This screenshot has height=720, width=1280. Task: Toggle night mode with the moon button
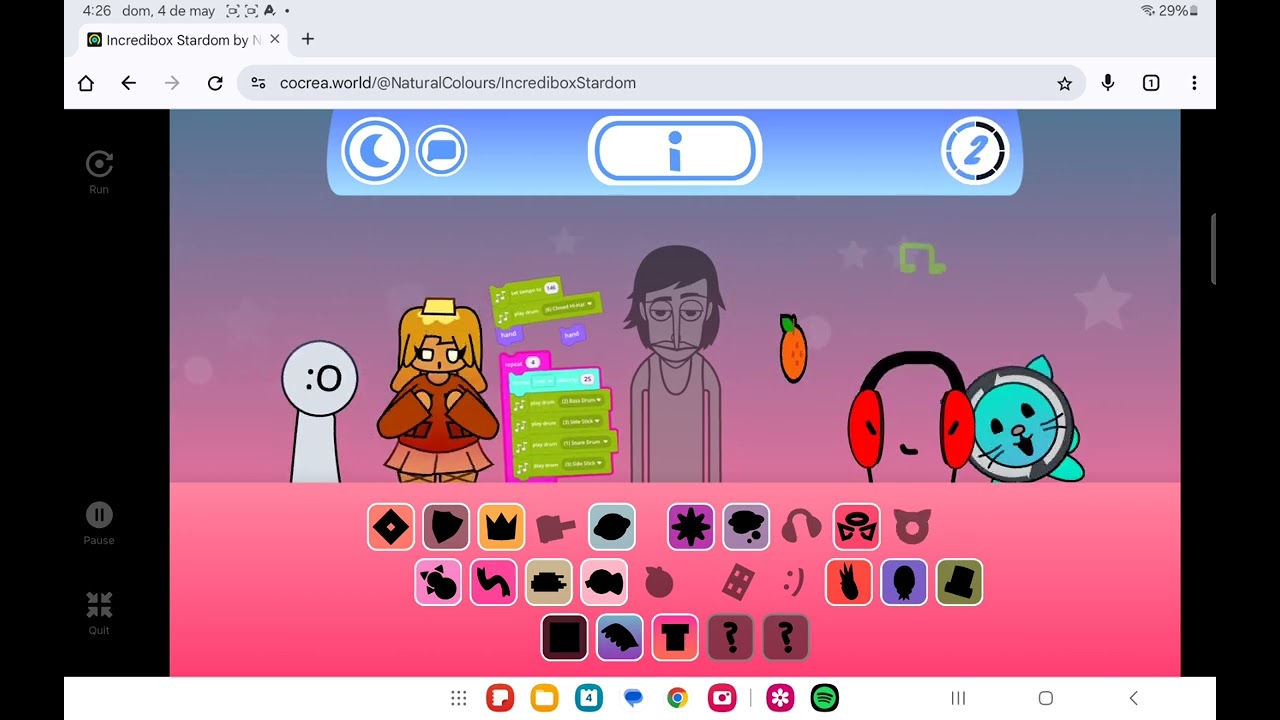coord(375,151)
